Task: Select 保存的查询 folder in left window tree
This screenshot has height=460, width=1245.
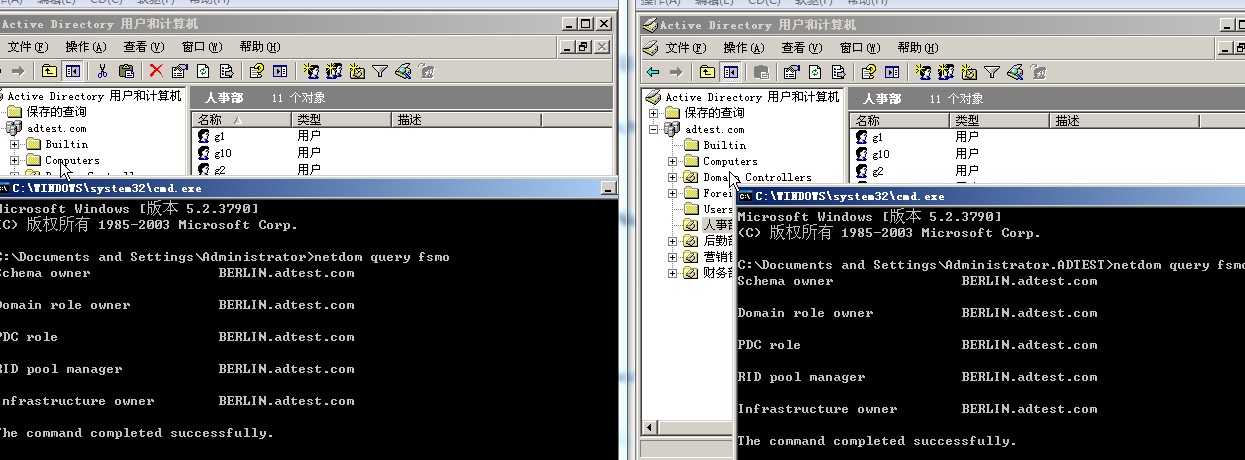Action: [58, 112]
